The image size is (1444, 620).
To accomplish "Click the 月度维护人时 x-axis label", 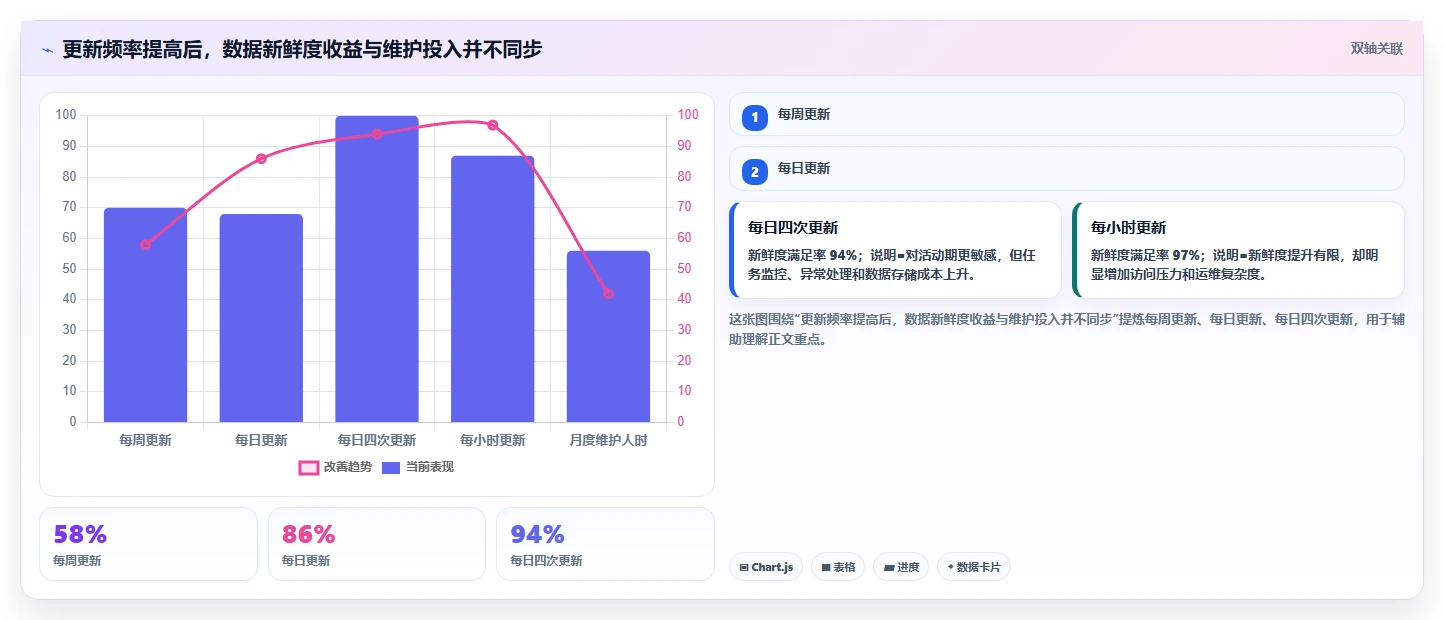I will point(608,440).
